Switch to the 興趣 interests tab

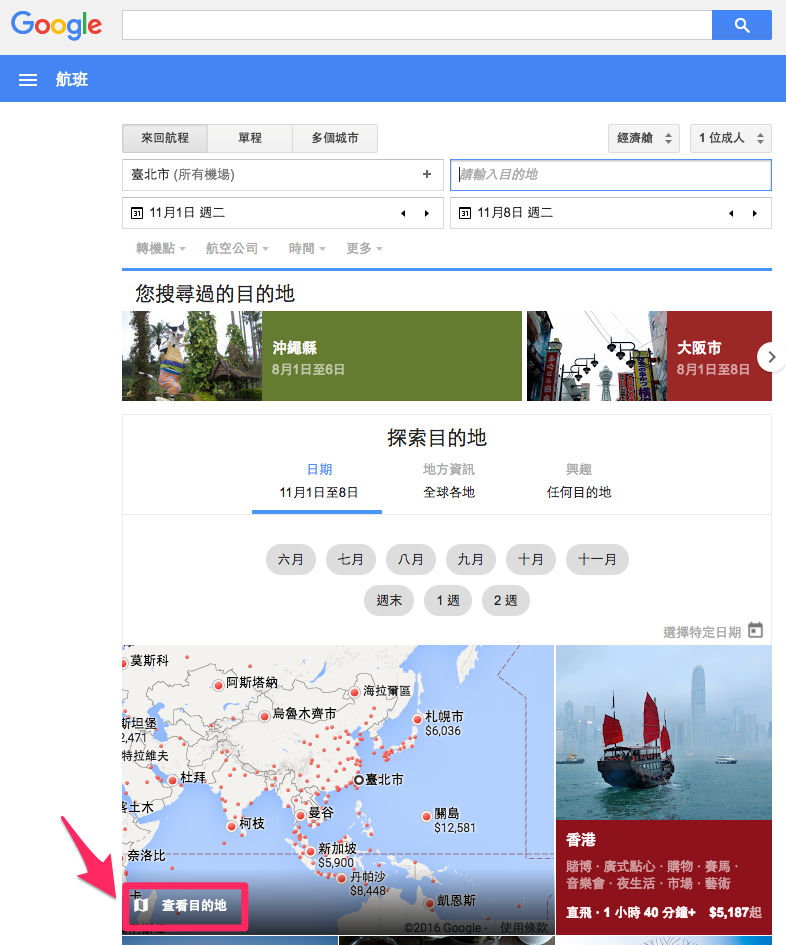point(579,480)
